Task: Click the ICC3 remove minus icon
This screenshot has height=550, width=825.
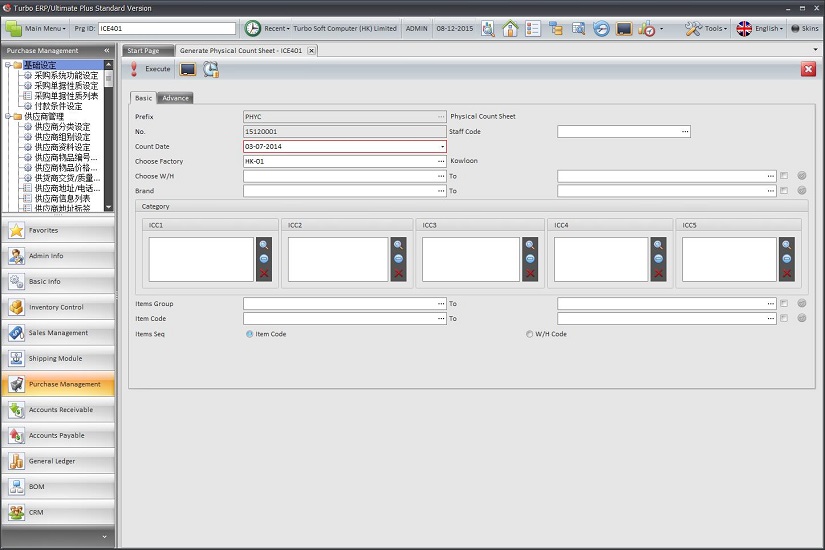Action: [x=530, y=259]
